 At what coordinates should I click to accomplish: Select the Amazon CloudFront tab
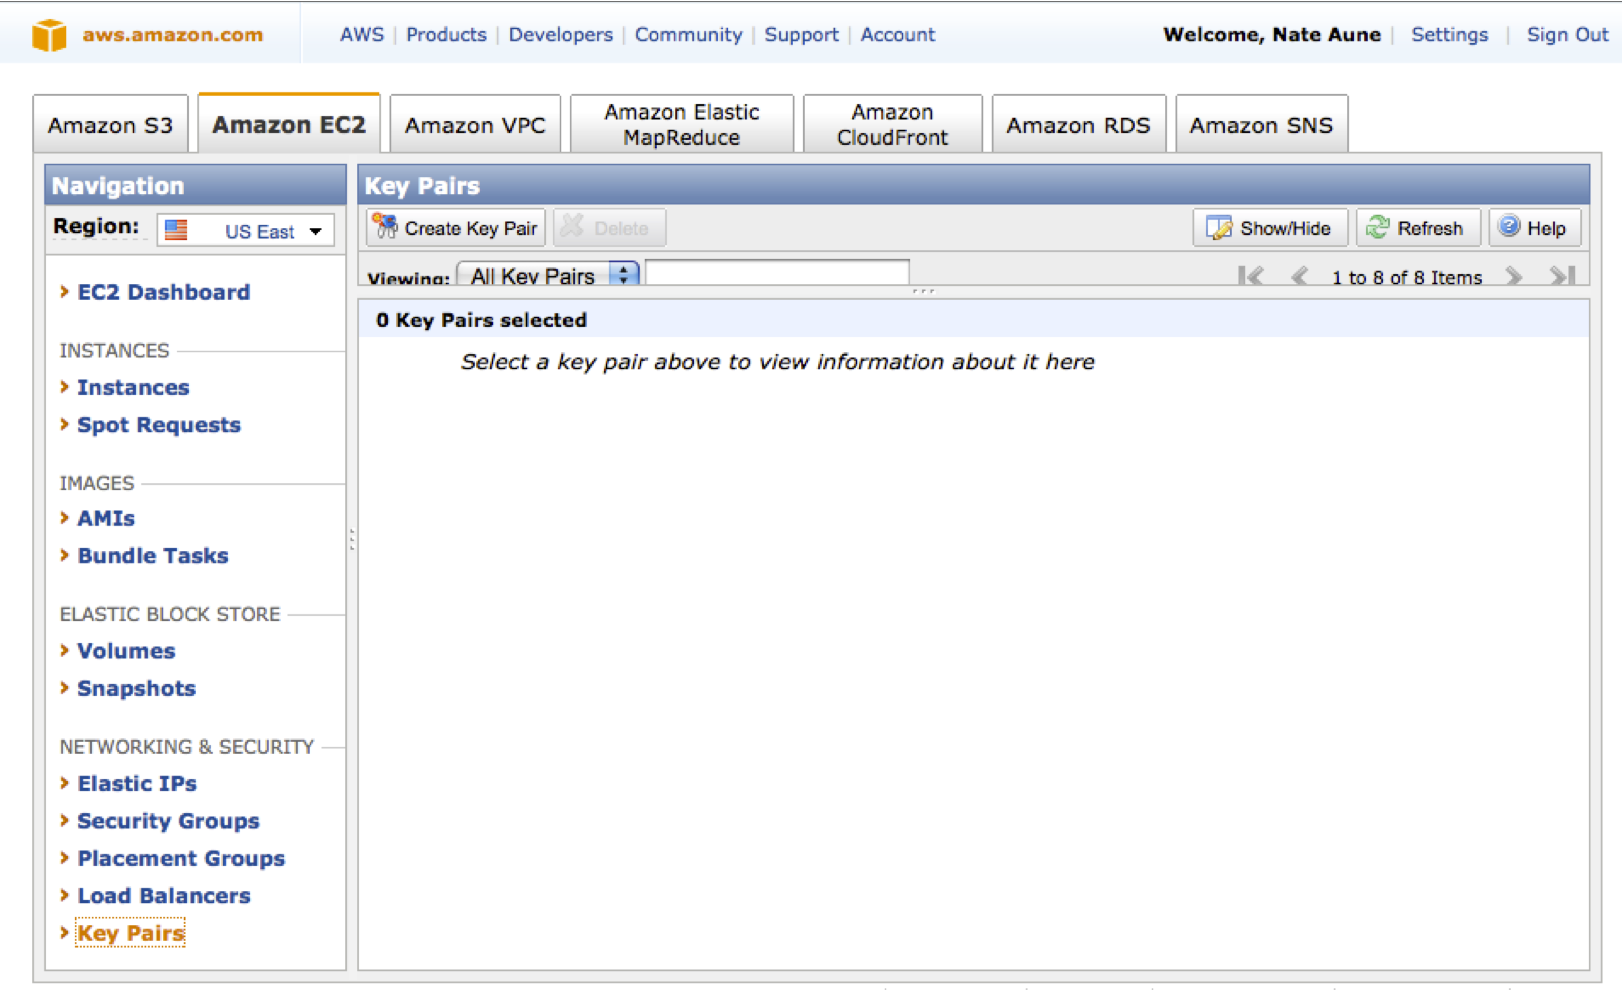(892, 125)
